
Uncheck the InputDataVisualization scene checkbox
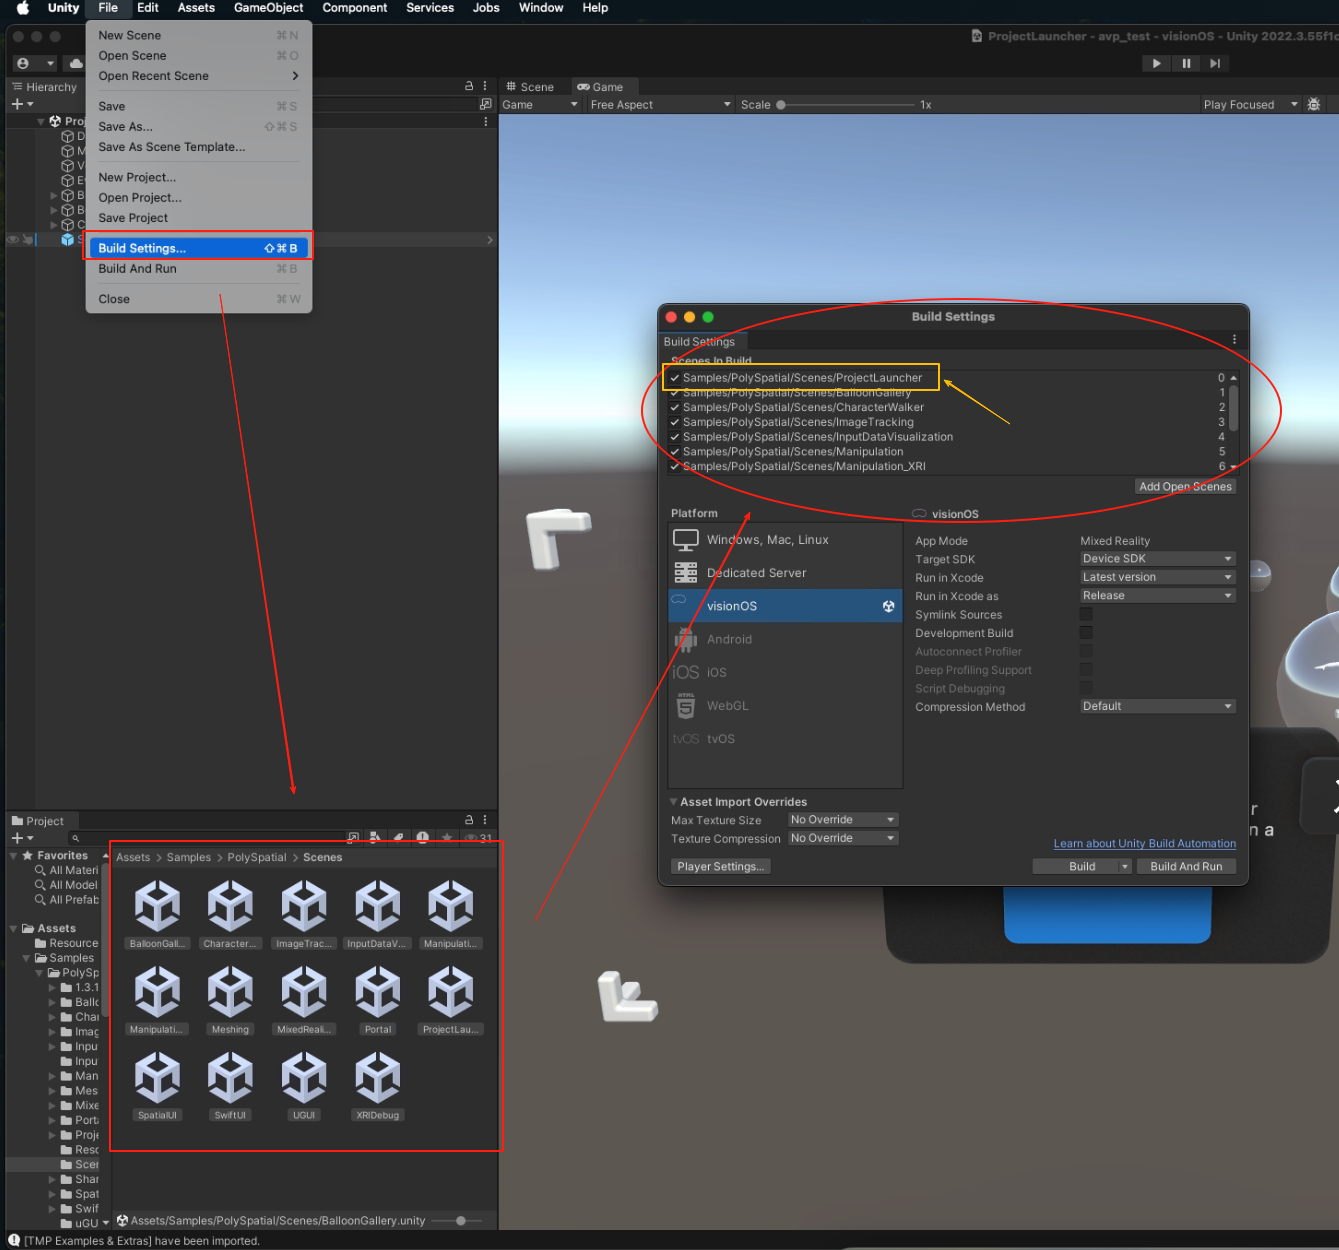[x=675, y=437]
